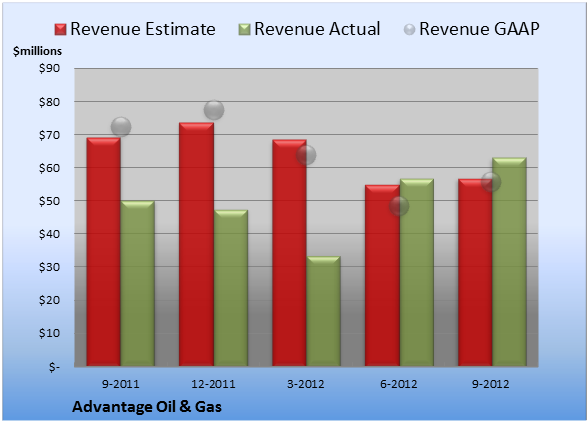Click the 9-2012 quarter label
Viewport: 588px width, 422px height.
pyautogui.click(x=491, y=384)
